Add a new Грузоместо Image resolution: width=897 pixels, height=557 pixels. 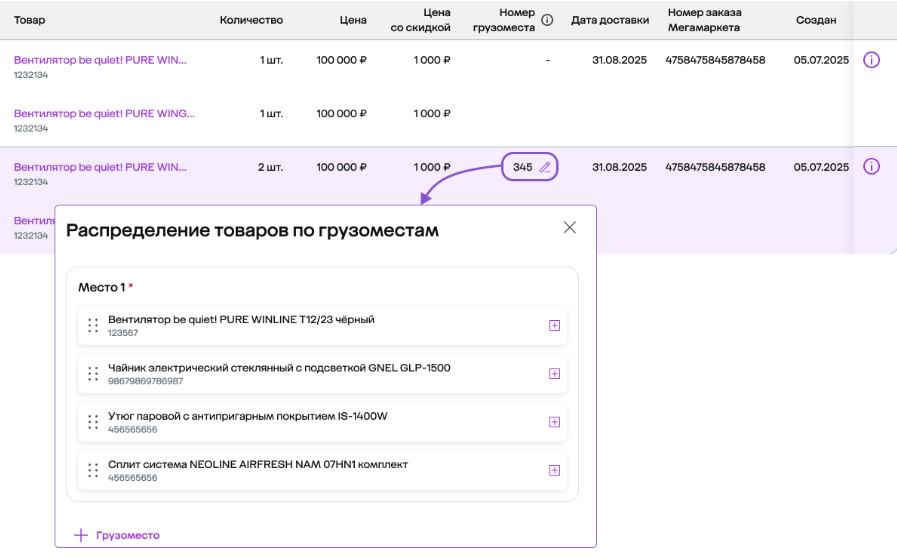click(x=117, y=535)
